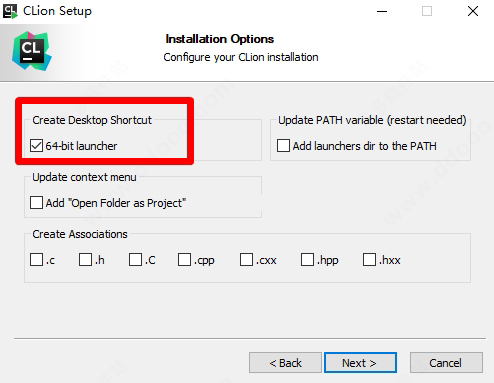494x383 pixels.
Task: Associate lowercase .c files with CLion
Action: tap(36, 260)
